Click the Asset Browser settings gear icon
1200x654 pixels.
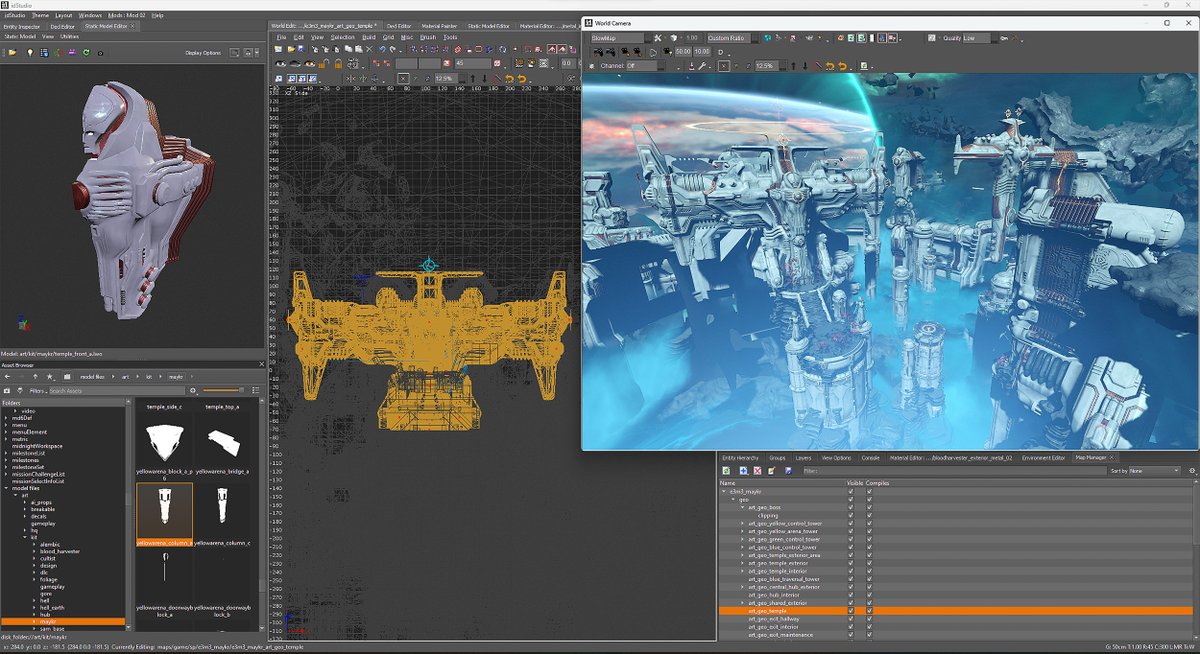pos(193,390)
